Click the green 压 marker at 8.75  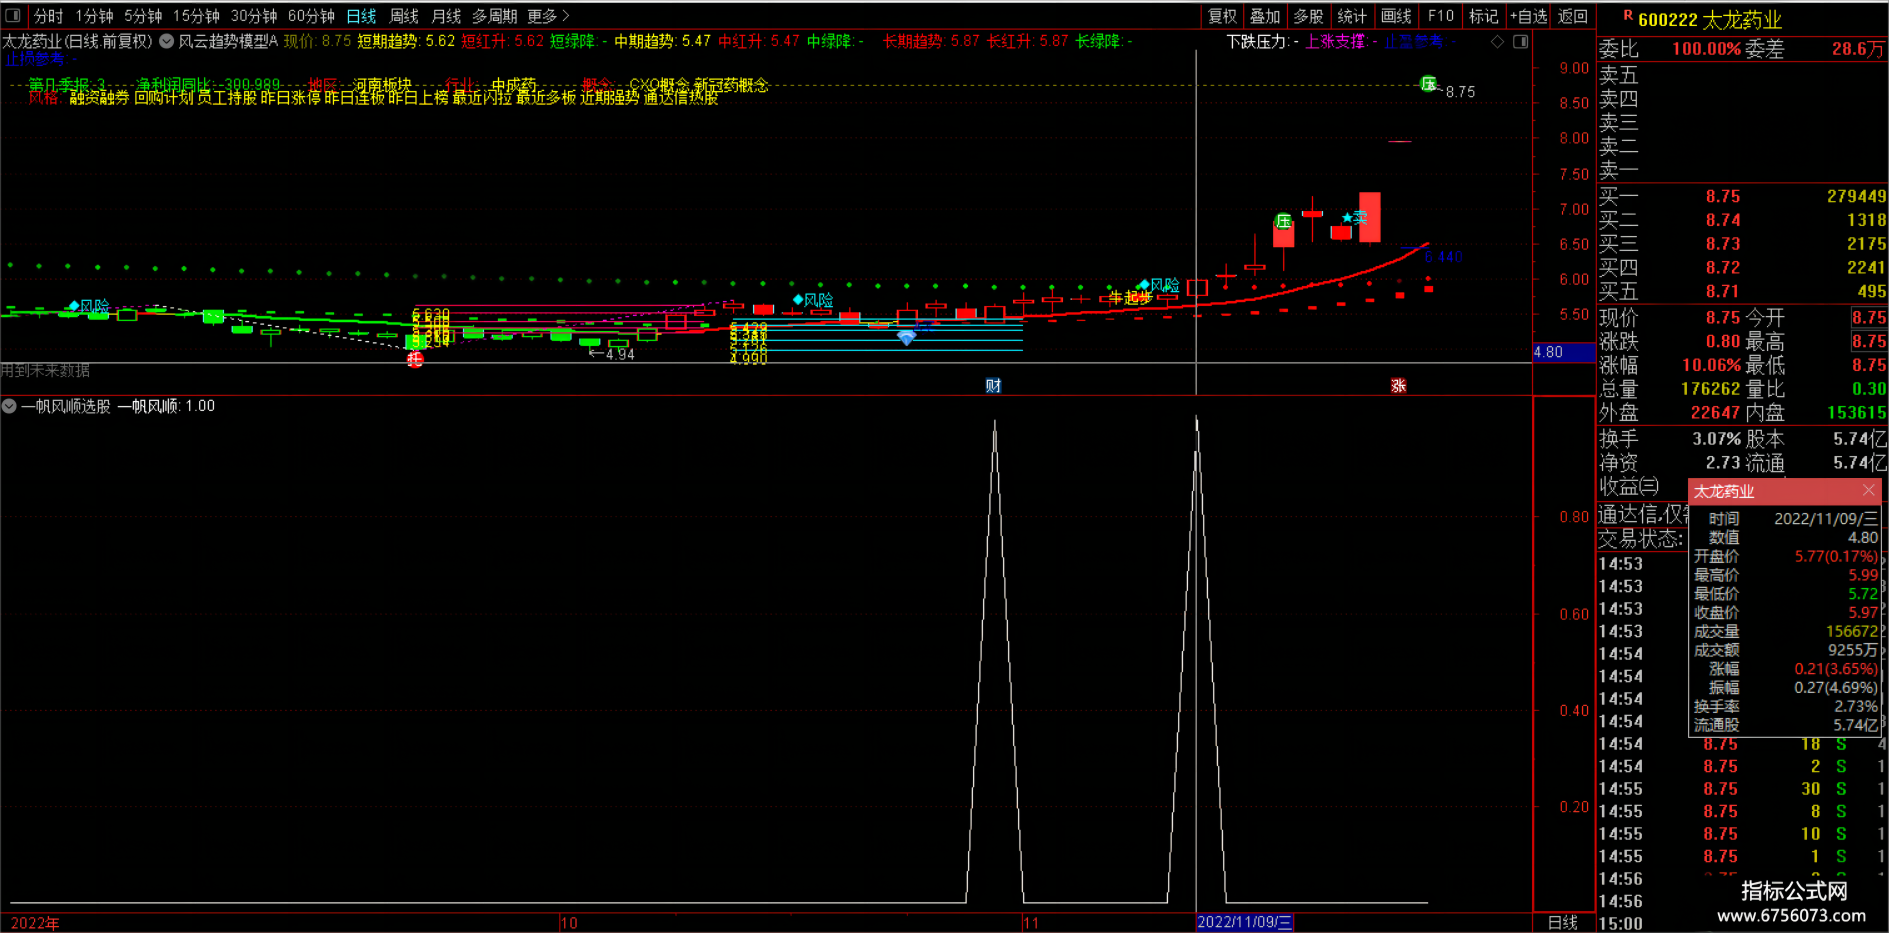(1429, 84)
